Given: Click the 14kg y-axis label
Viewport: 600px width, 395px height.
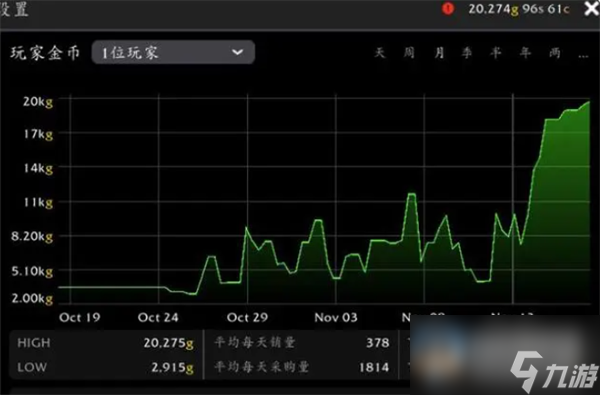Looking at the screenshot, I should coord(38,168).
